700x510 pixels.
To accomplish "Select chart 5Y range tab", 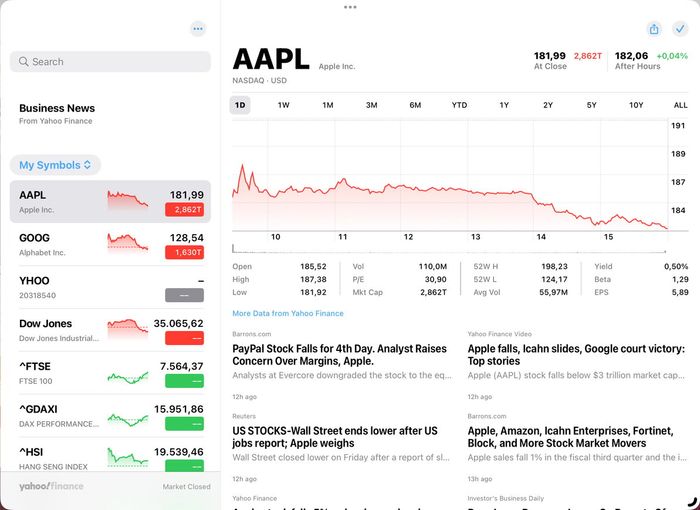I will (x=592, y=105).
